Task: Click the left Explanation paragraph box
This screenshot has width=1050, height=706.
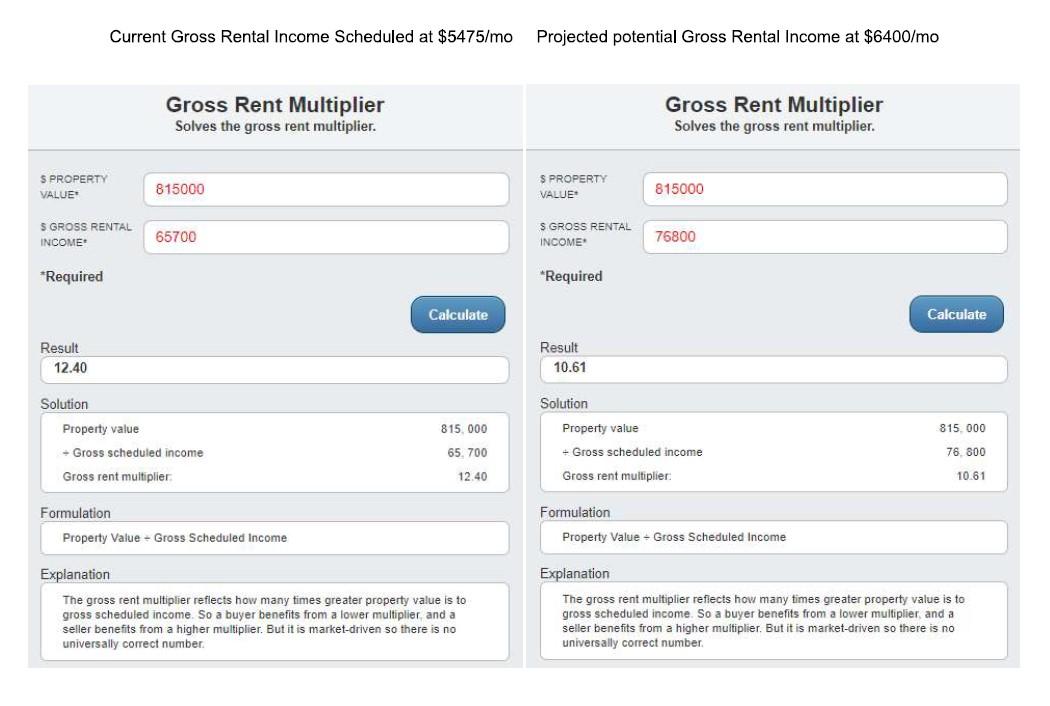Action: click(x=274, y=622)
